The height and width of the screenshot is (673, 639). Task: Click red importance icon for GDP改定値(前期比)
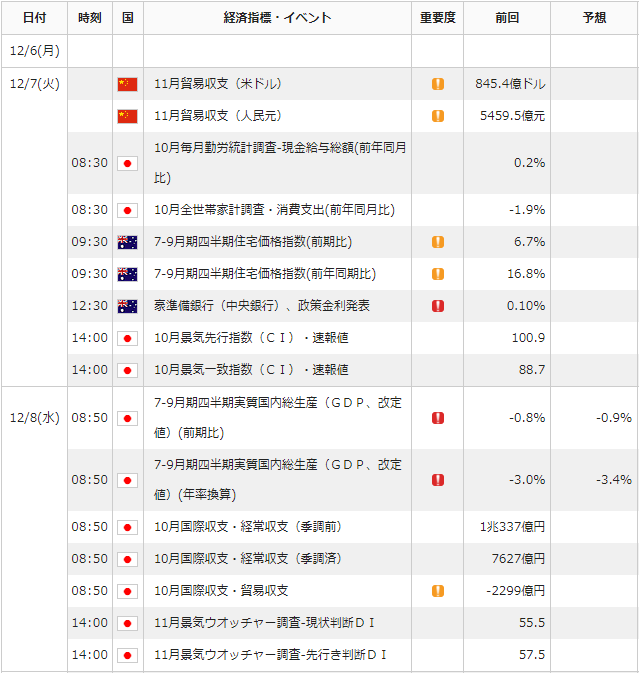coord(438,418)
